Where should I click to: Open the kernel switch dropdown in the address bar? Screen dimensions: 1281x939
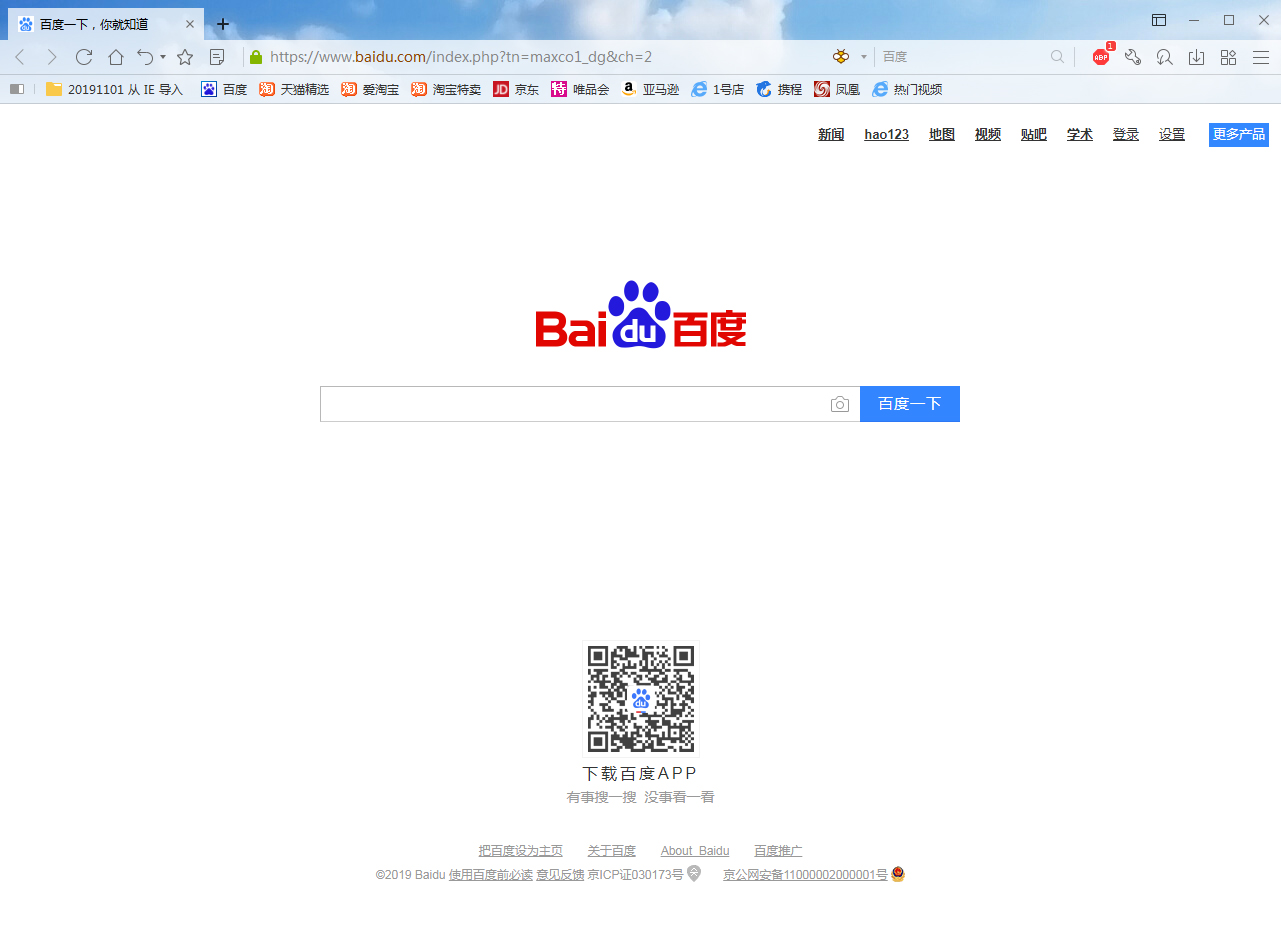coord(862,57)
